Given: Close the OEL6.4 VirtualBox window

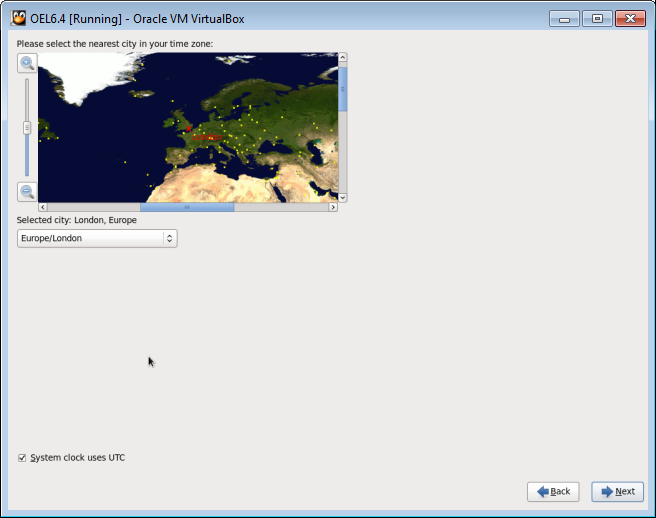Looking at the screenshot, I should coord(630,19).
